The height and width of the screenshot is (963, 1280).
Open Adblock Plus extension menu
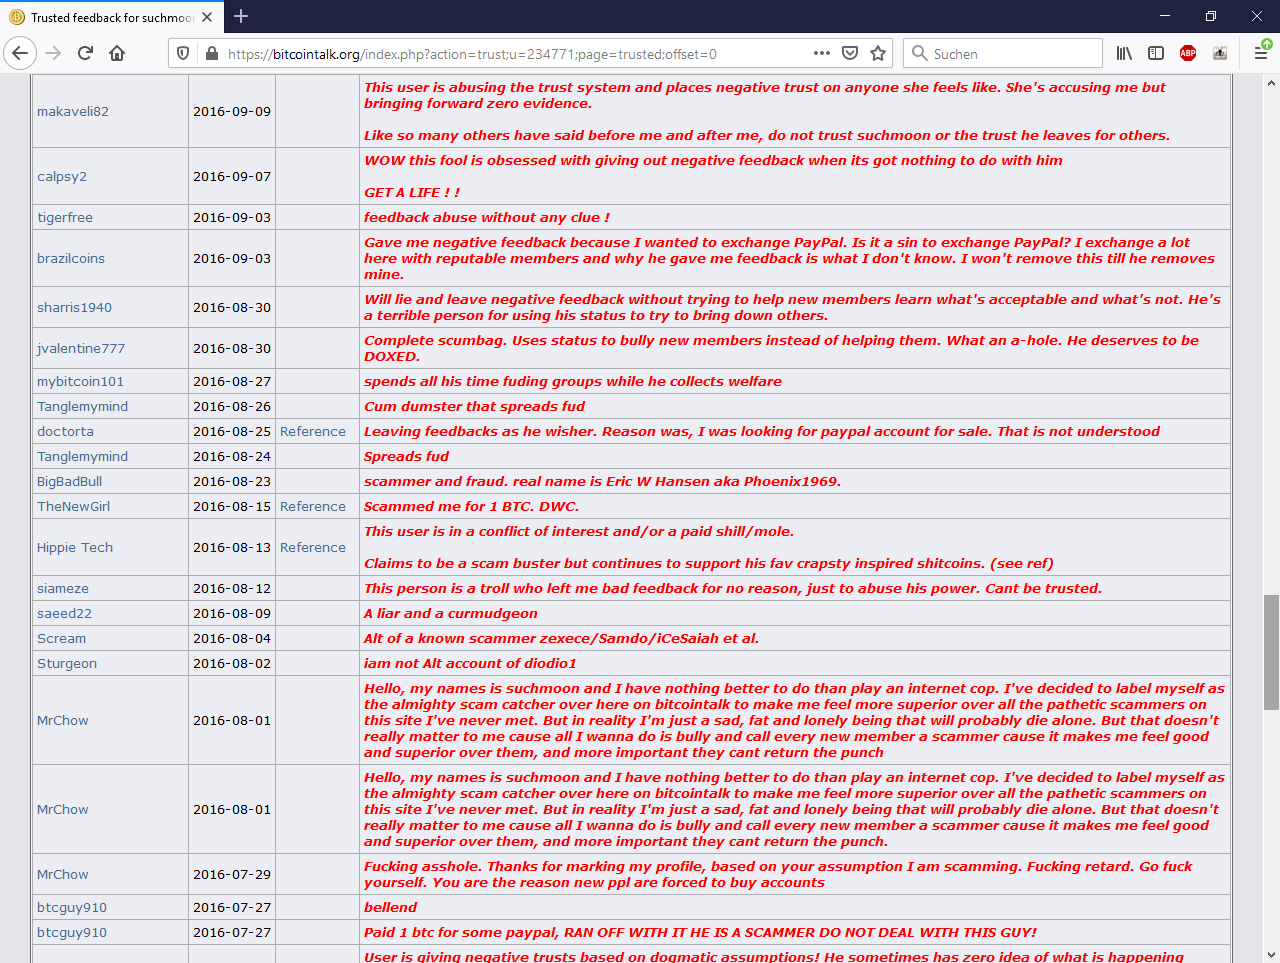tap(1188, 53)
